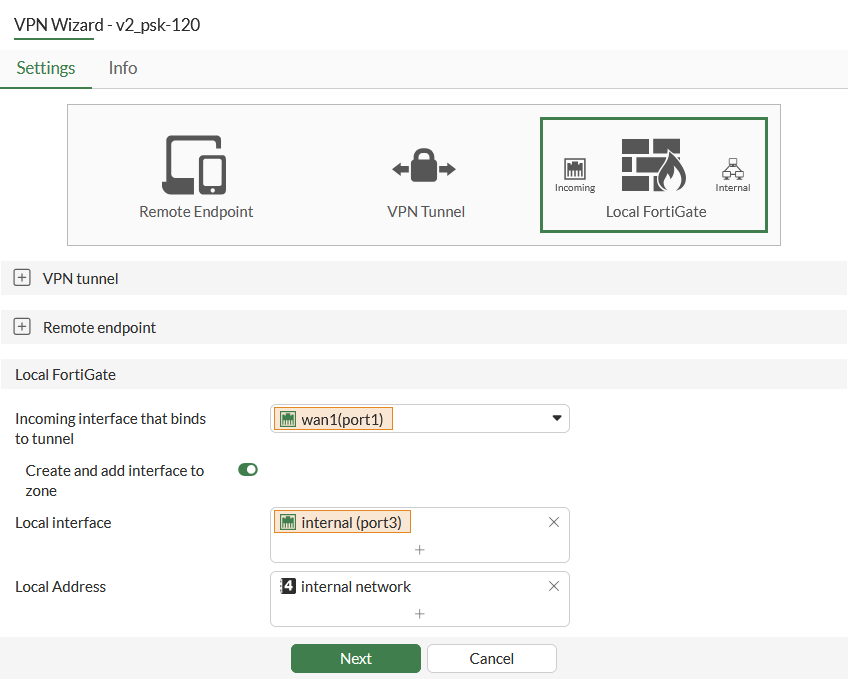Add another local address with plus
The width and height of the screenshot is (848, 679).
(420, 614)
